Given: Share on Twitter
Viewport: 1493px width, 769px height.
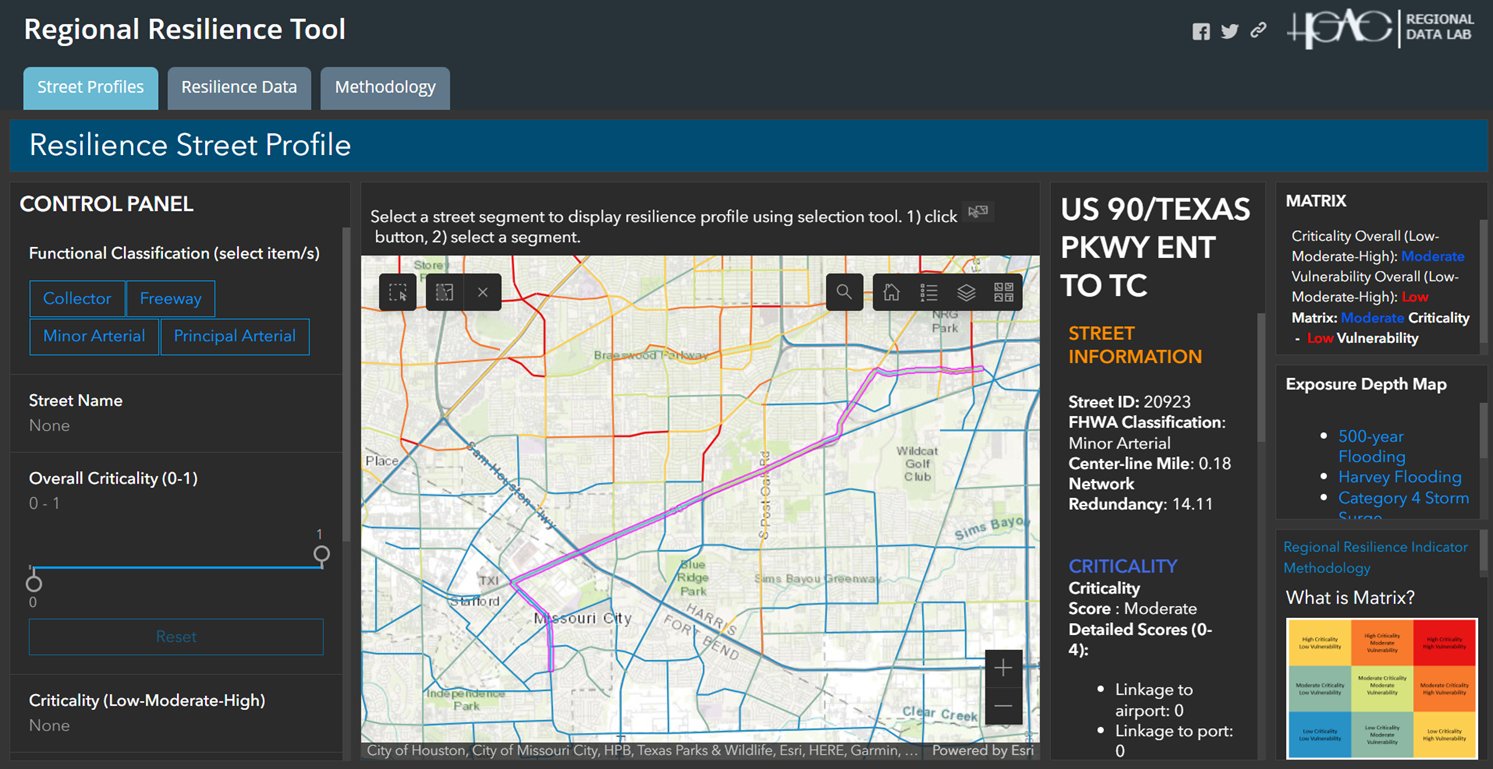Looking at the screenshot, I should 1230,31.
